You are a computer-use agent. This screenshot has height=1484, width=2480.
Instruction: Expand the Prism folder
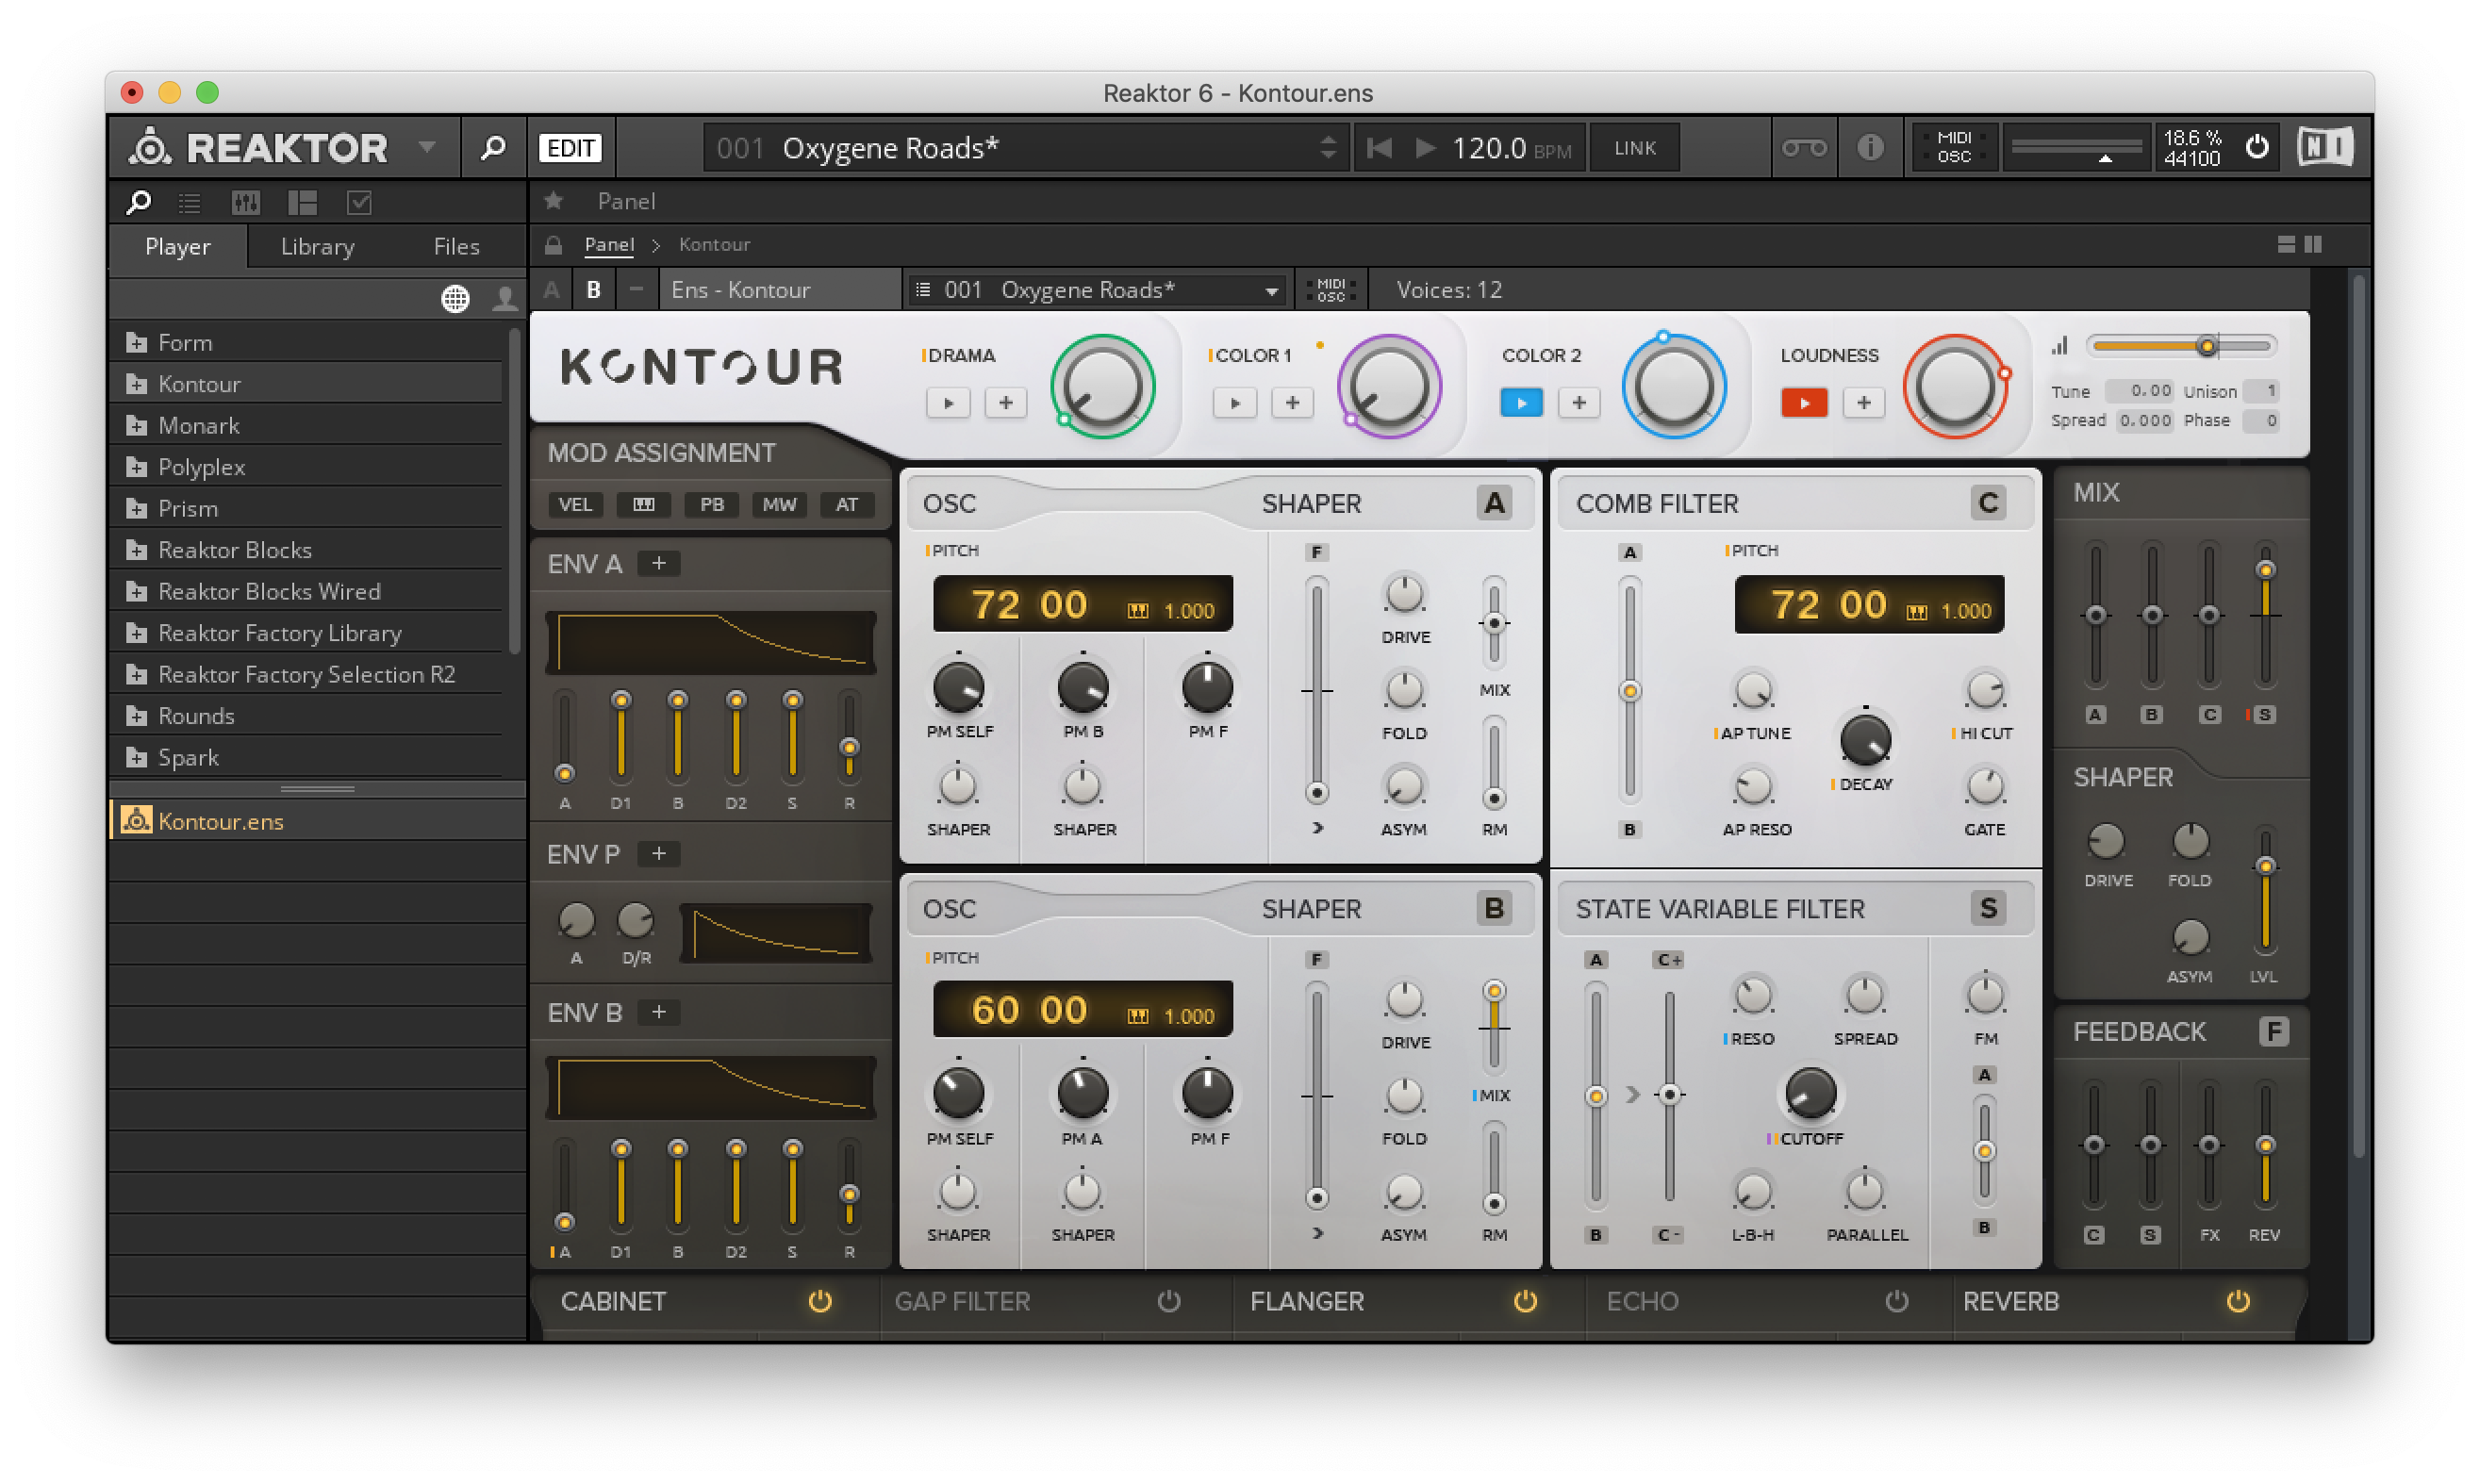[x=137, y=509]
